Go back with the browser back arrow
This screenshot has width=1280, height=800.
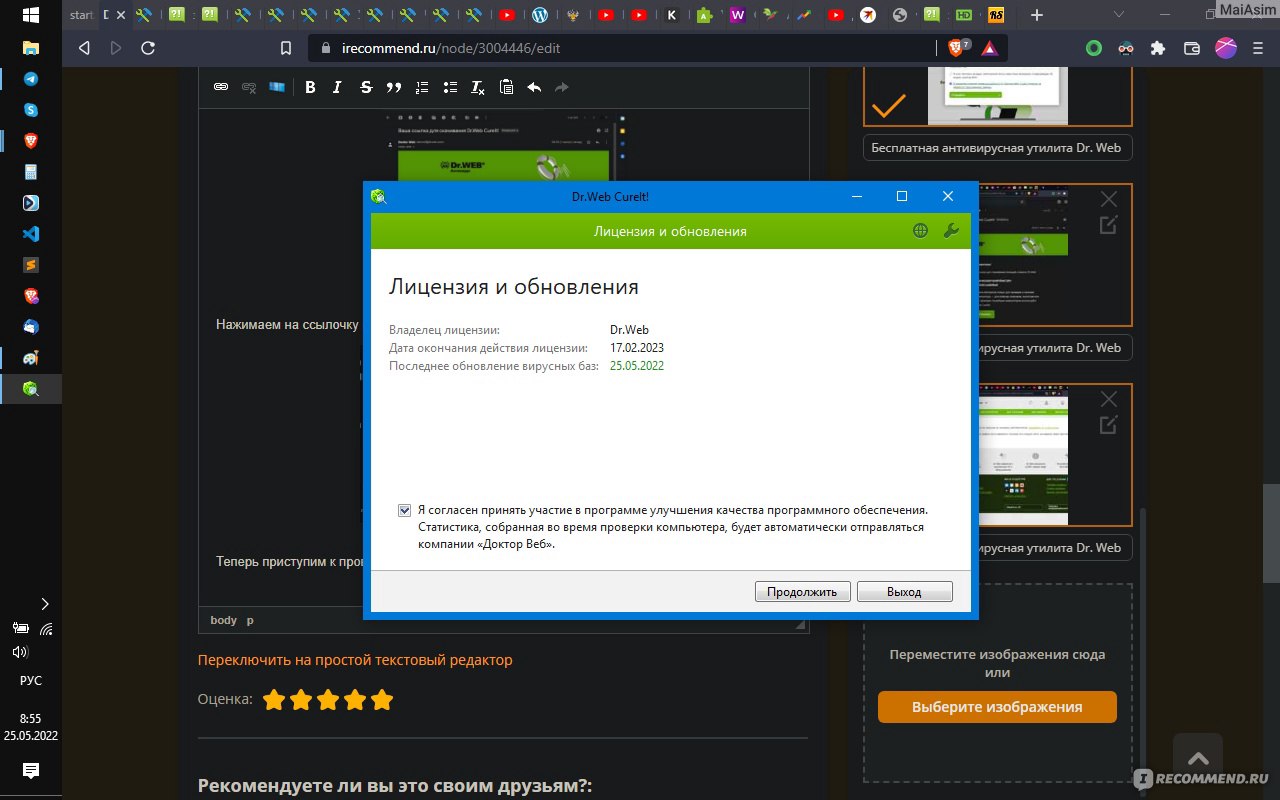84,48
